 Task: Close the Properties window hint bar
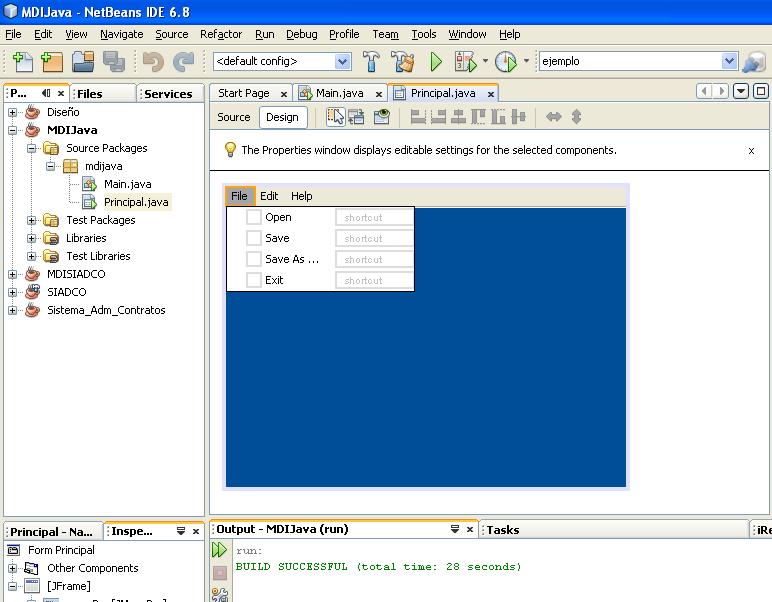point(751,151)
